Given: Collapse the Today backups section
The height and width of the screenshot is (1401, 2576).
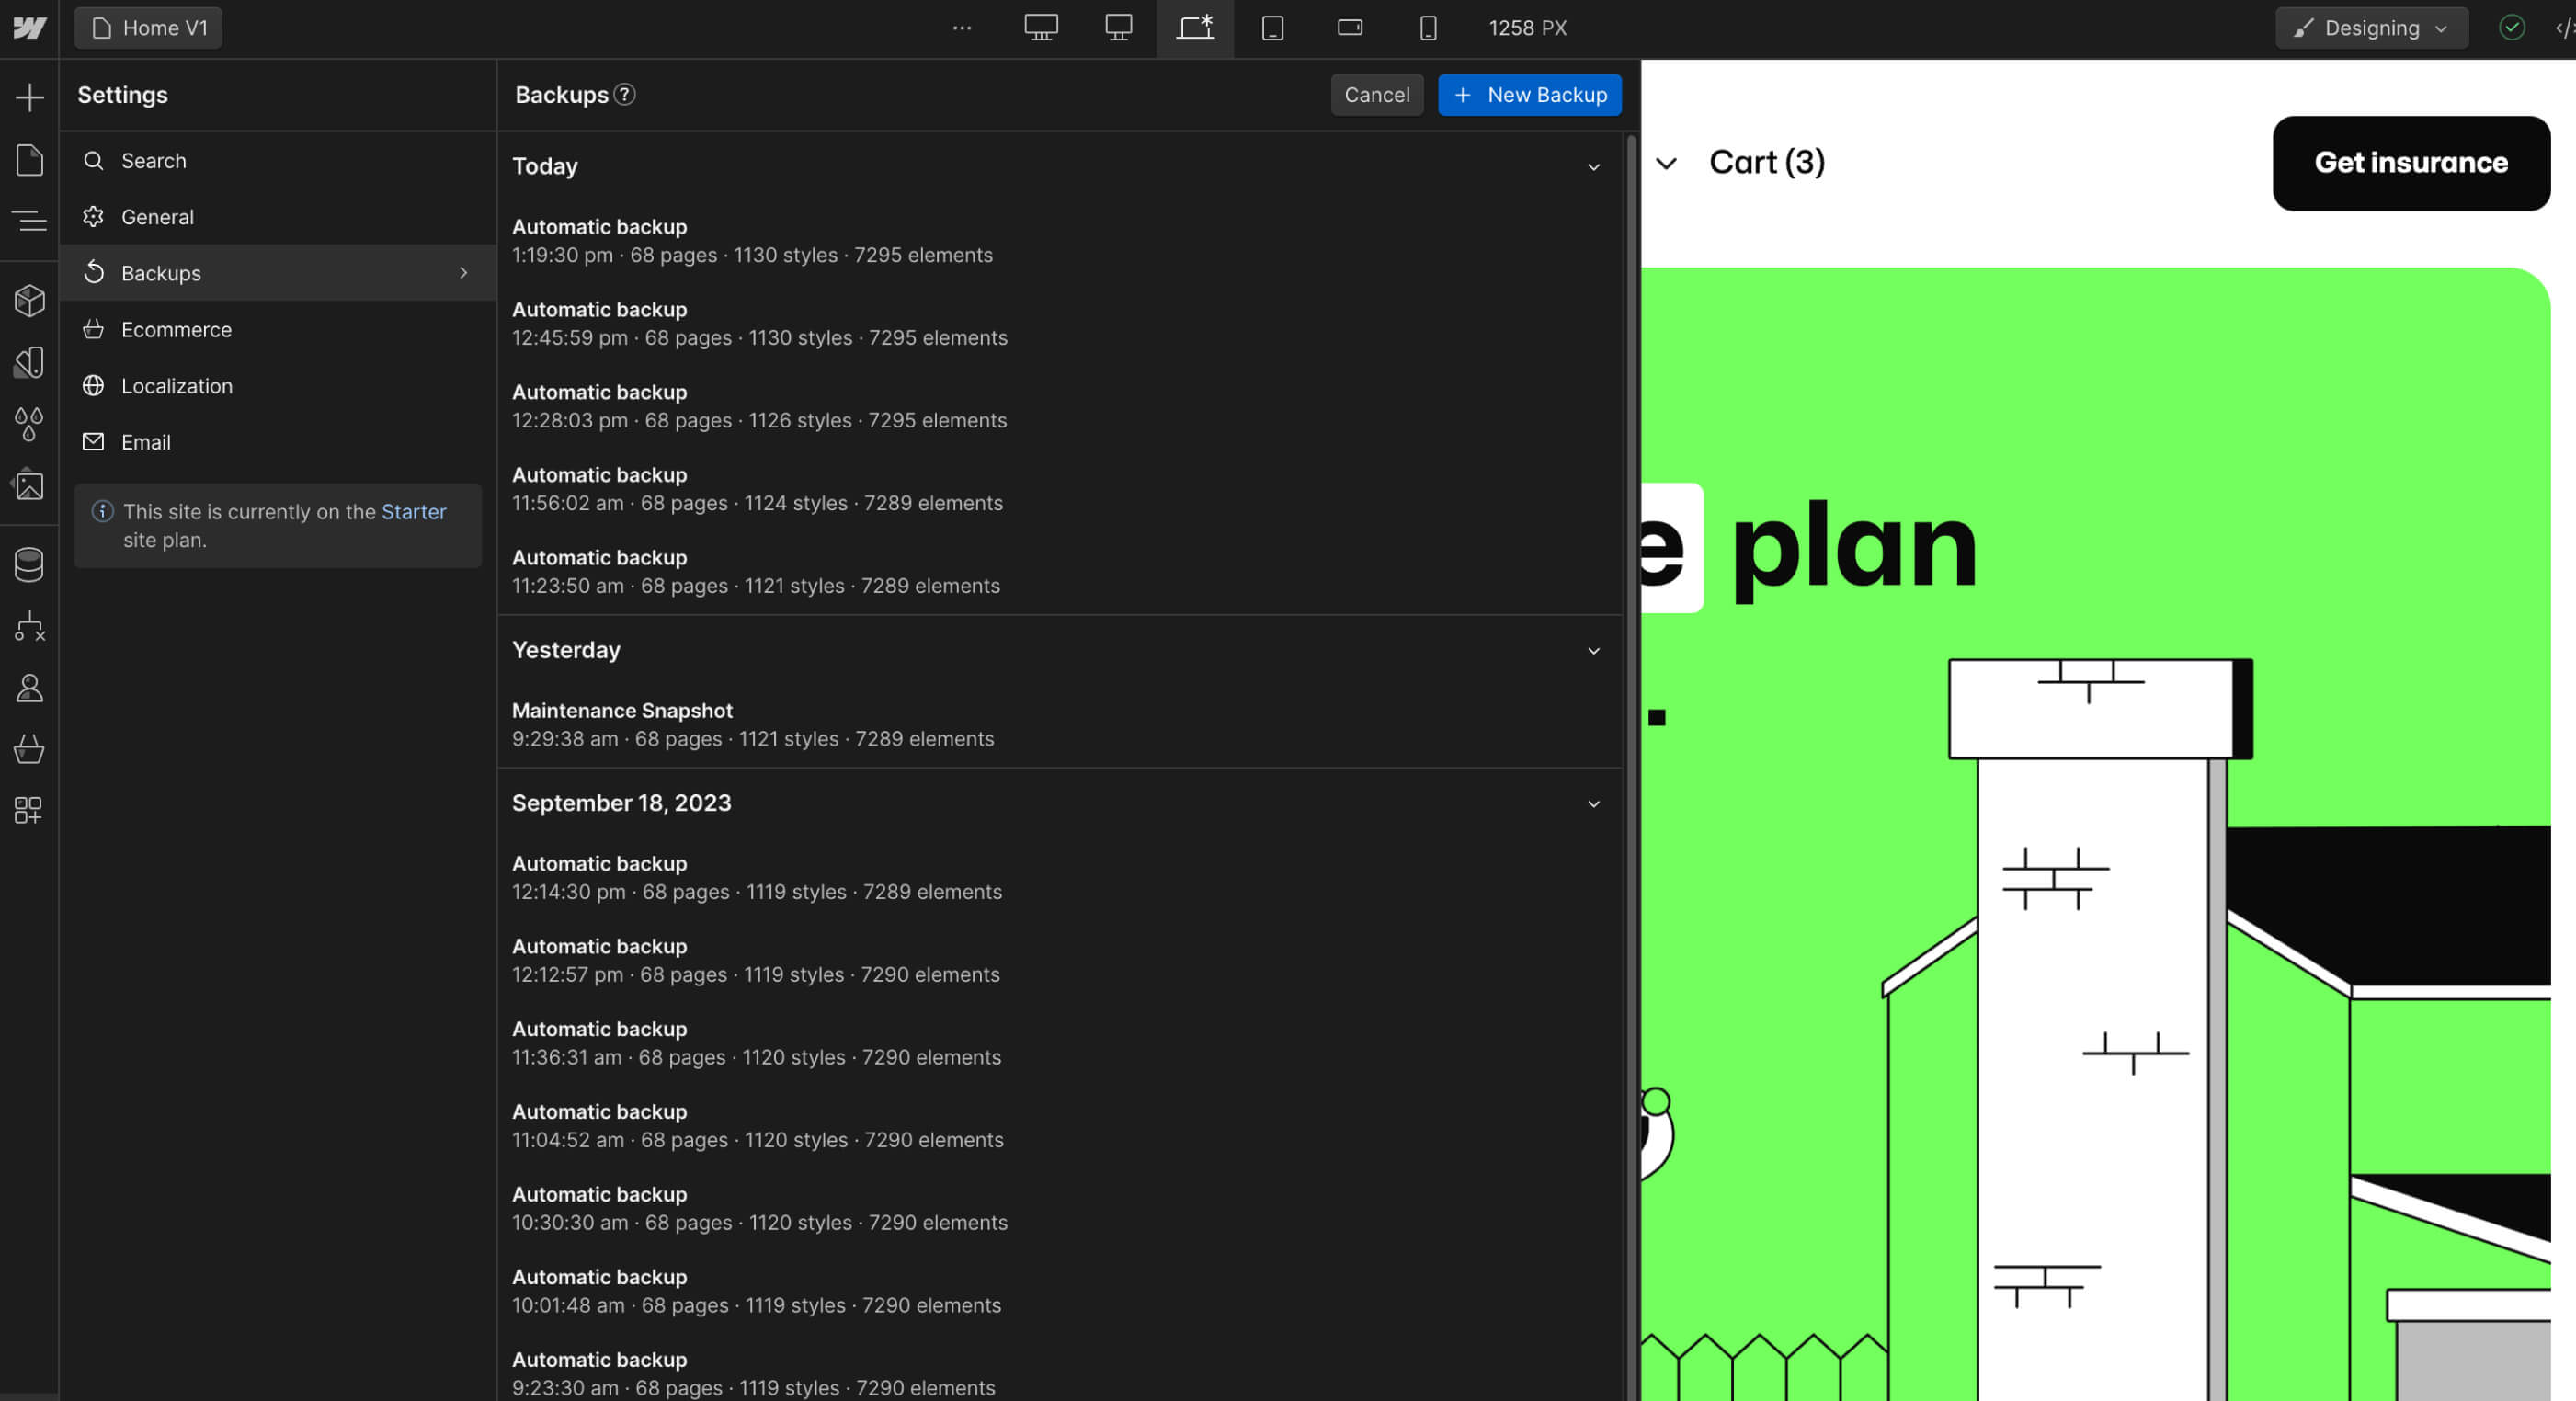Looking at the screenshot, I should click(x=1593, y=167).
